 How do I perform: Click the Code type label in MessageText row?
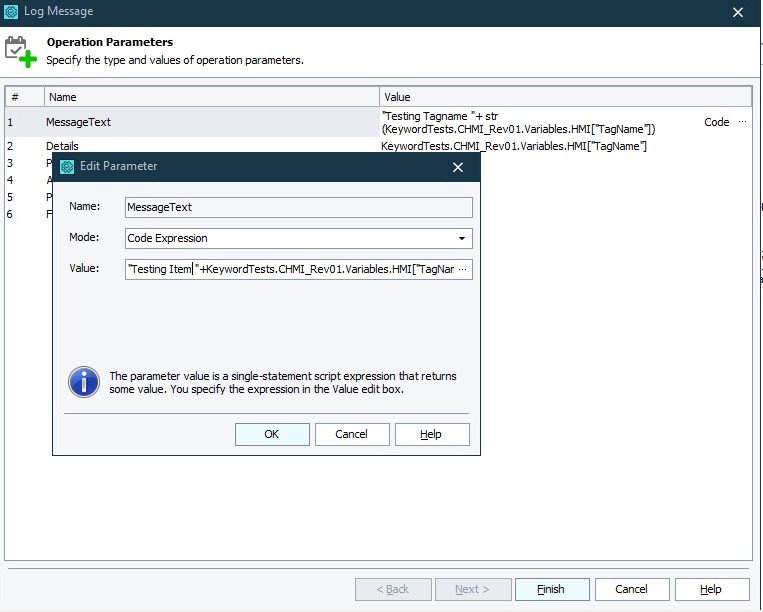coord(716,122)
